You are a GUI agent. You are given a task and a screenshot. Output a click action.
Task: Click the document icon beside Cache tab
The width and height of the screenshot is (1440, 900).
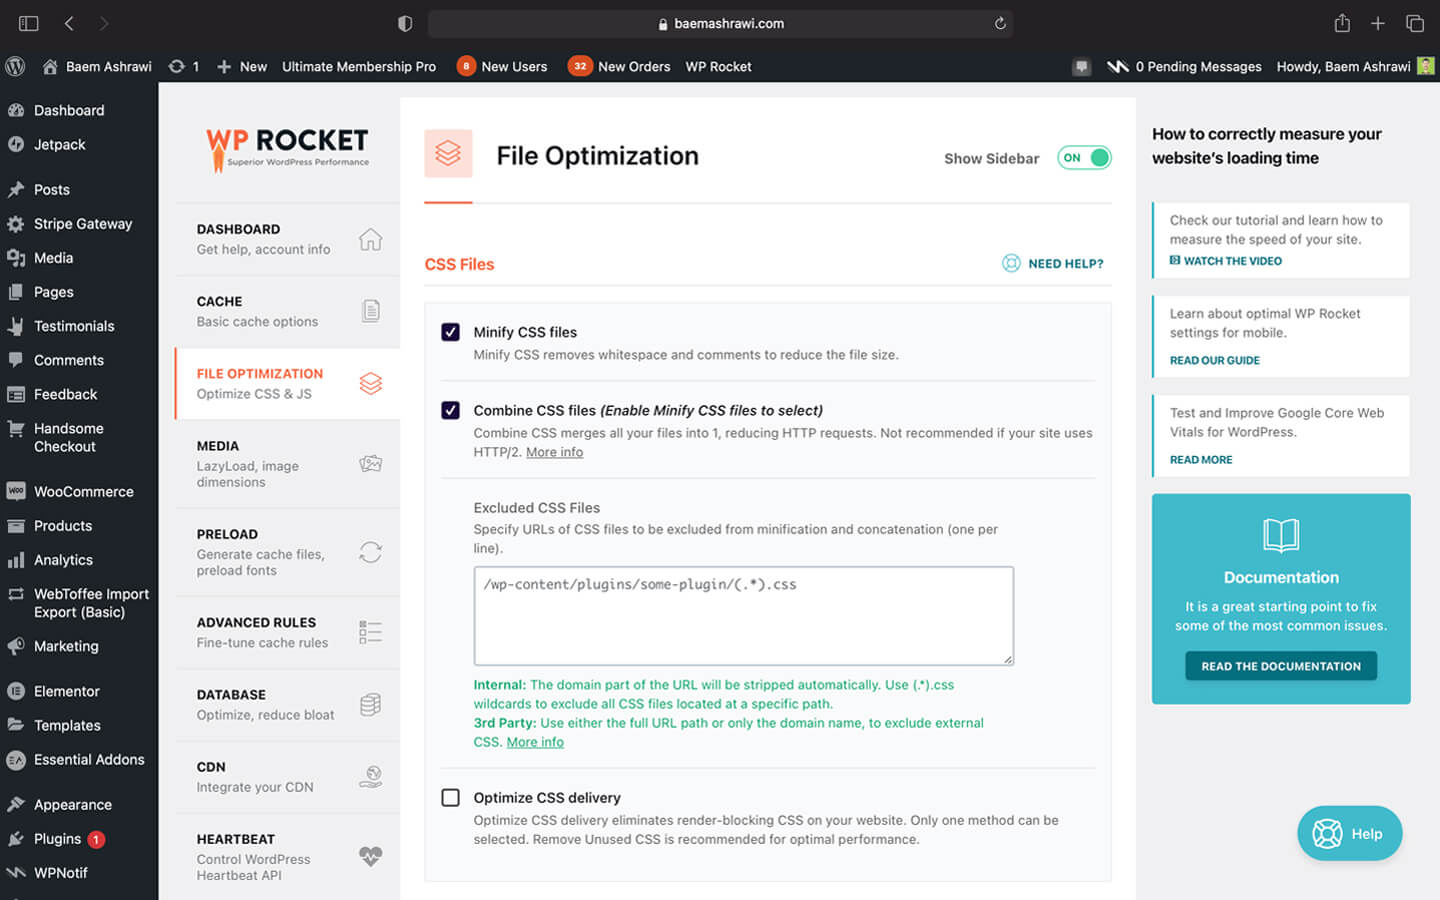click(371, 311)
